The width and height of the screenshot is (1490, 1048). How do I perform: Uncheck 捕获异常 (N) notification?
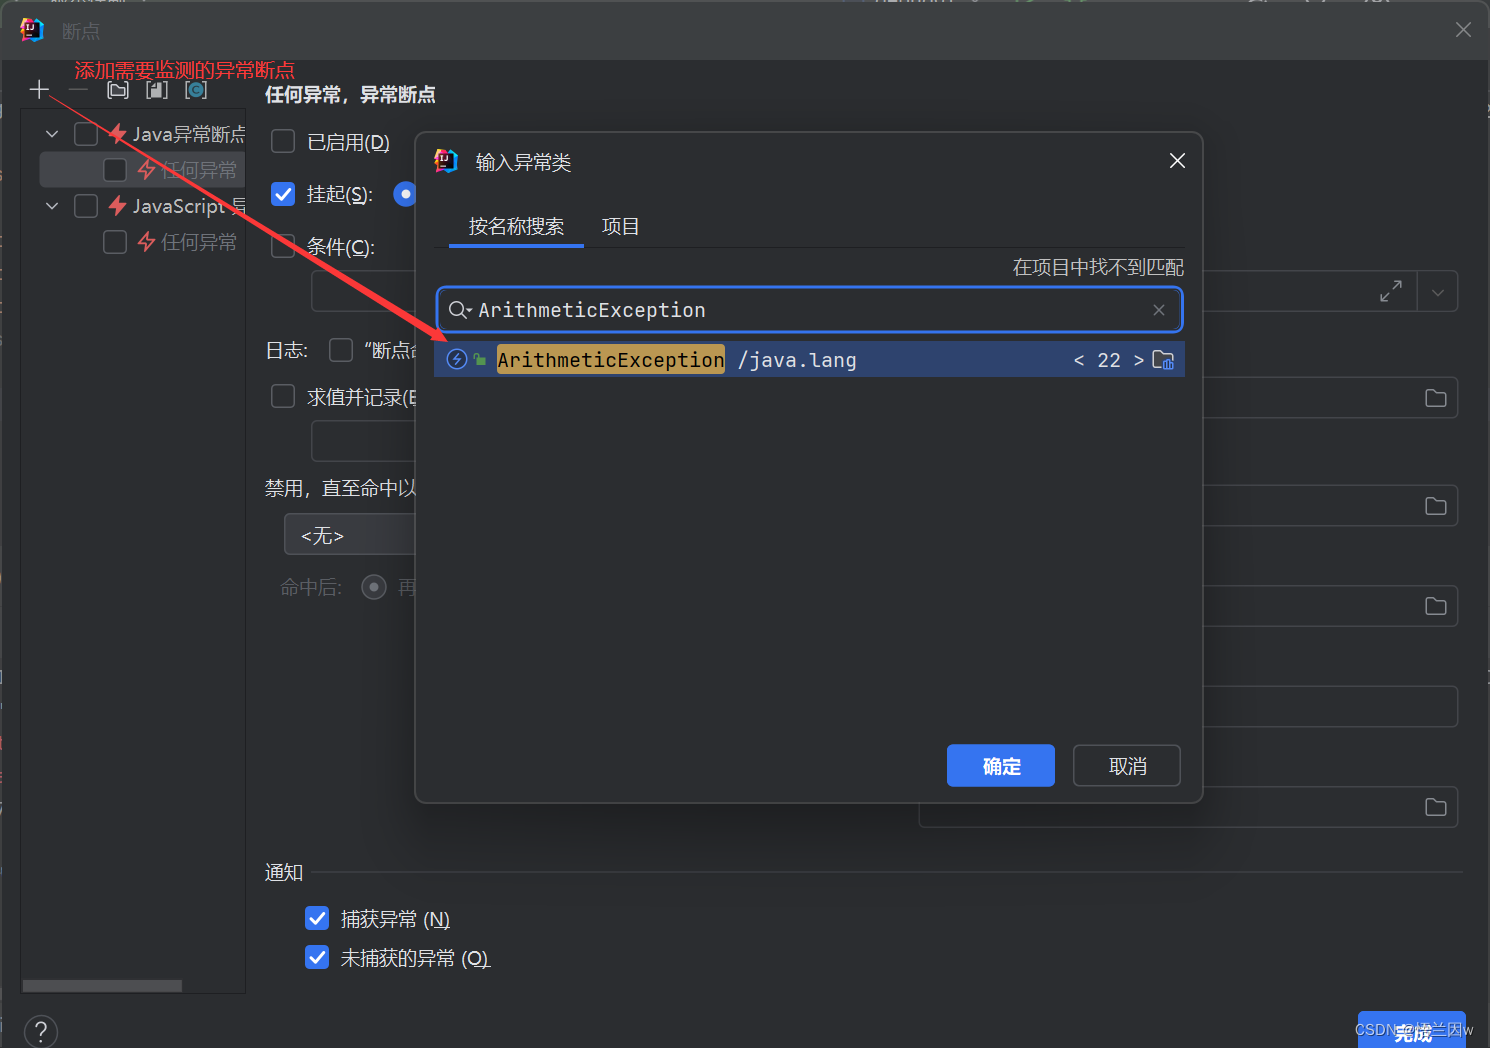pyautogui.click(x=317, y=918)
